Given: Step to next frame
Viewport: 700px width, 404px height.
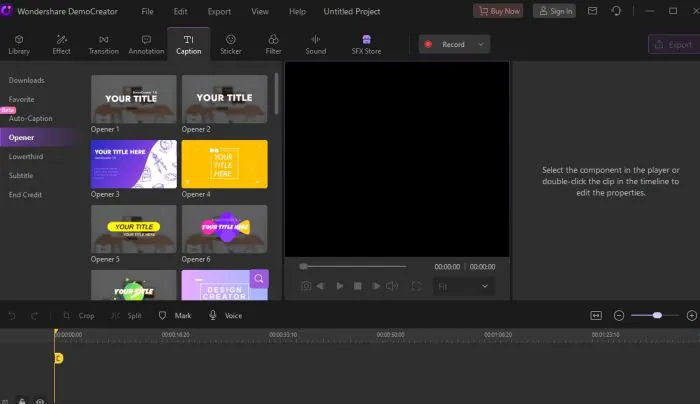Looking at the screenshot, I should (376, 286).
